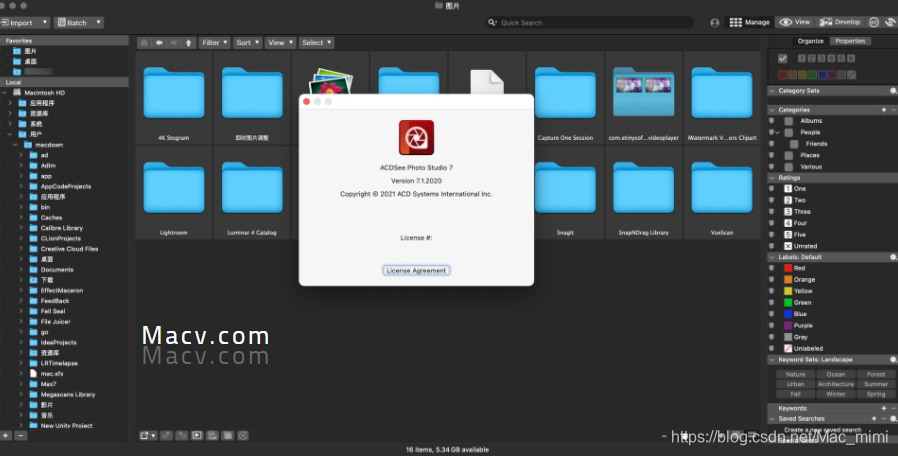Image resolution: width=898 pixels, height=456 pixels.
Task: Check the Various category box
Action: 789,167
